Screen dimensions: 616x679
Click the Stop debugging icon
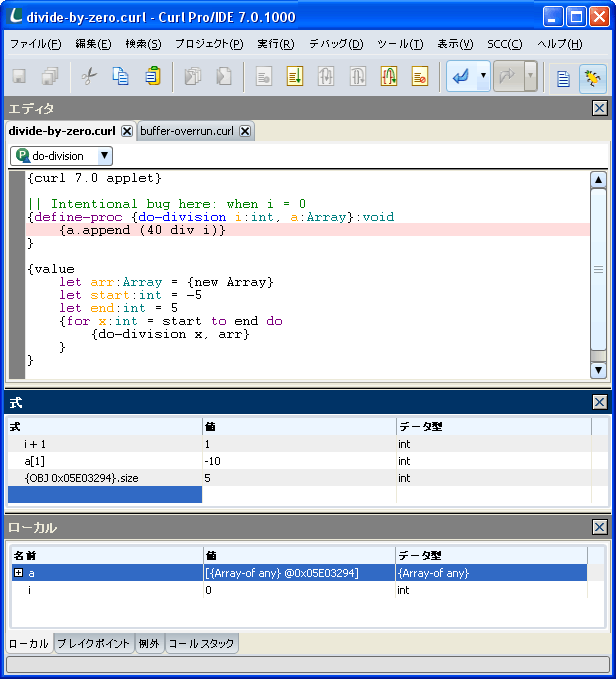click(x=419, y=77)
